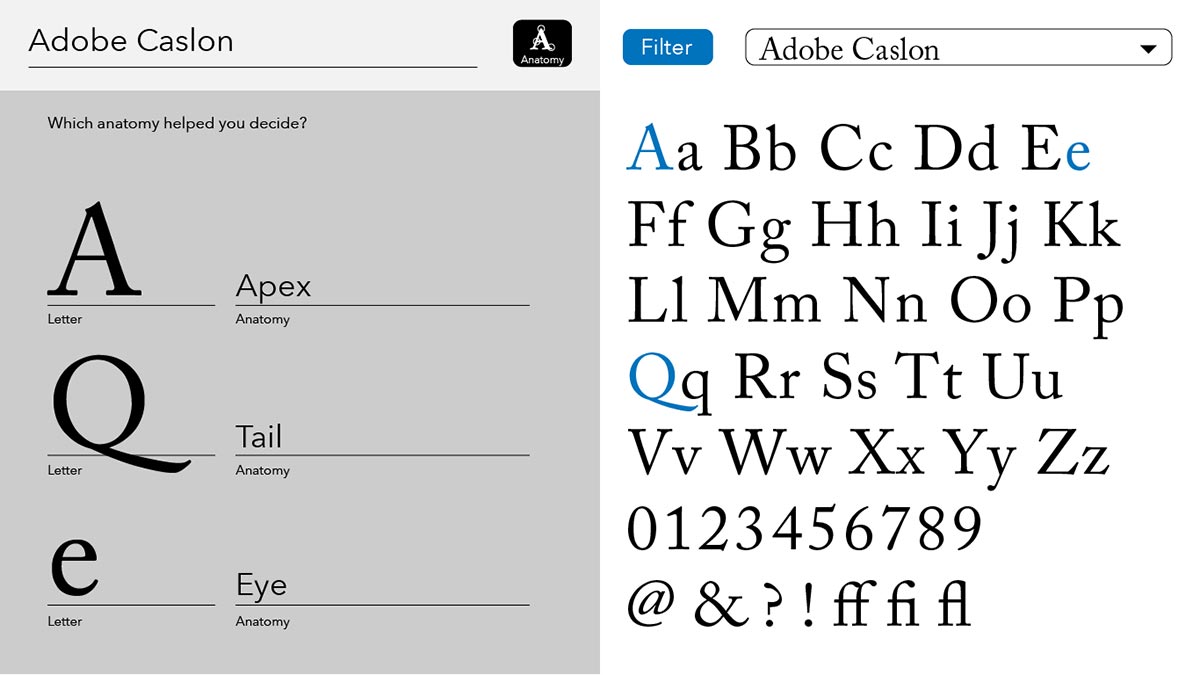
Task: Click the Tail anatomy field
Action: [382, 437]
